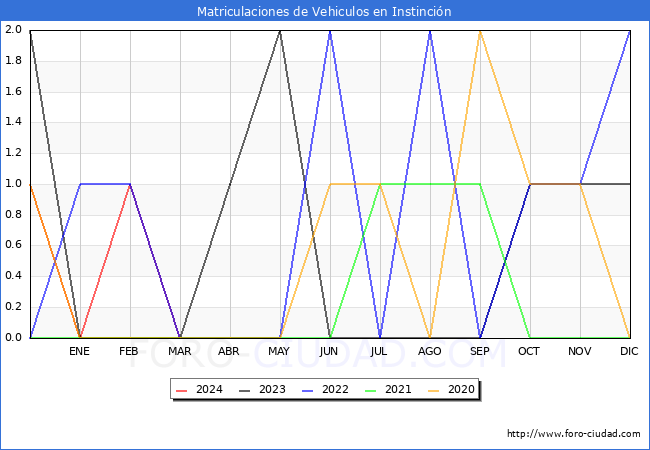Screen dimensions: 650x450
Task: Click the 2023 line peak at MAY
Action: tap(280, 31)
